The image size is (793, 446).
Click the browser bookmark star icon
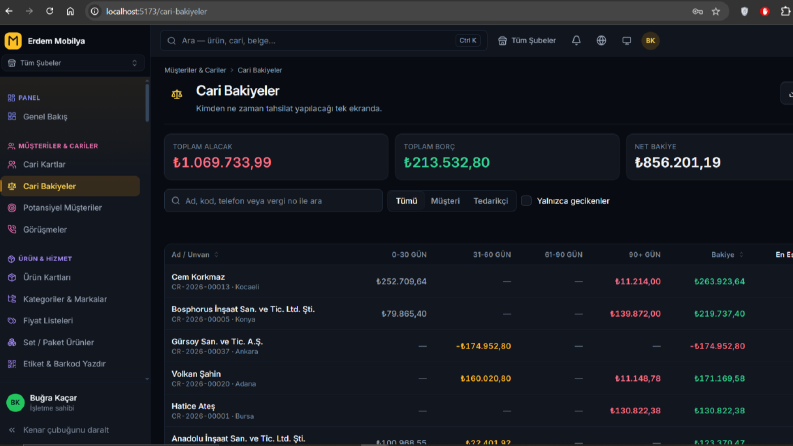click(x=716, y=11)
